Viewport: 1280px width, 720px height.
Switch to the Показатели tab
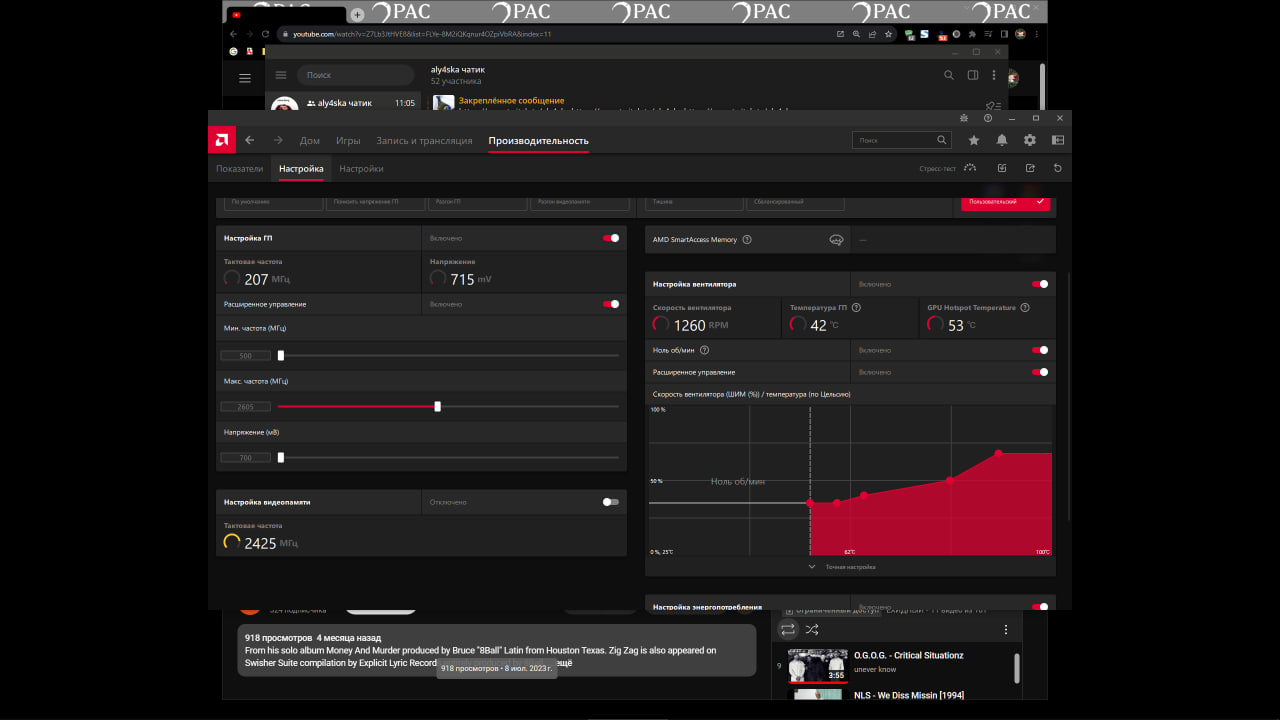pos(240,169)
